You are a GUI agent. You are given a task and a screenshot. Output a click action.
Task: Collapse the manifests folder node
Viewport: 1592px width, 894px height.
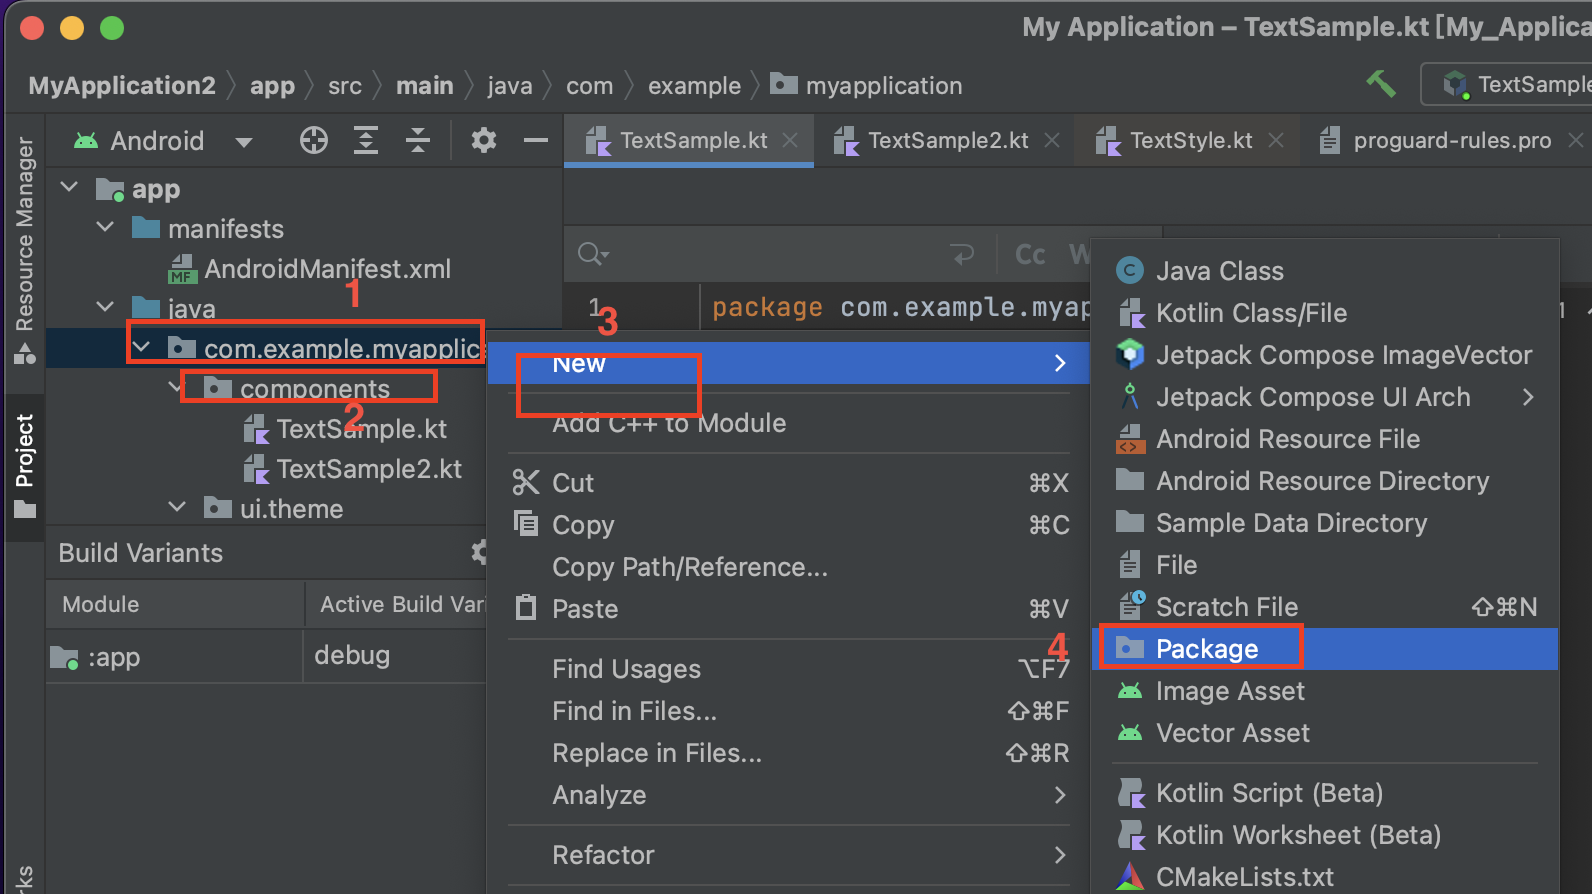105,227
